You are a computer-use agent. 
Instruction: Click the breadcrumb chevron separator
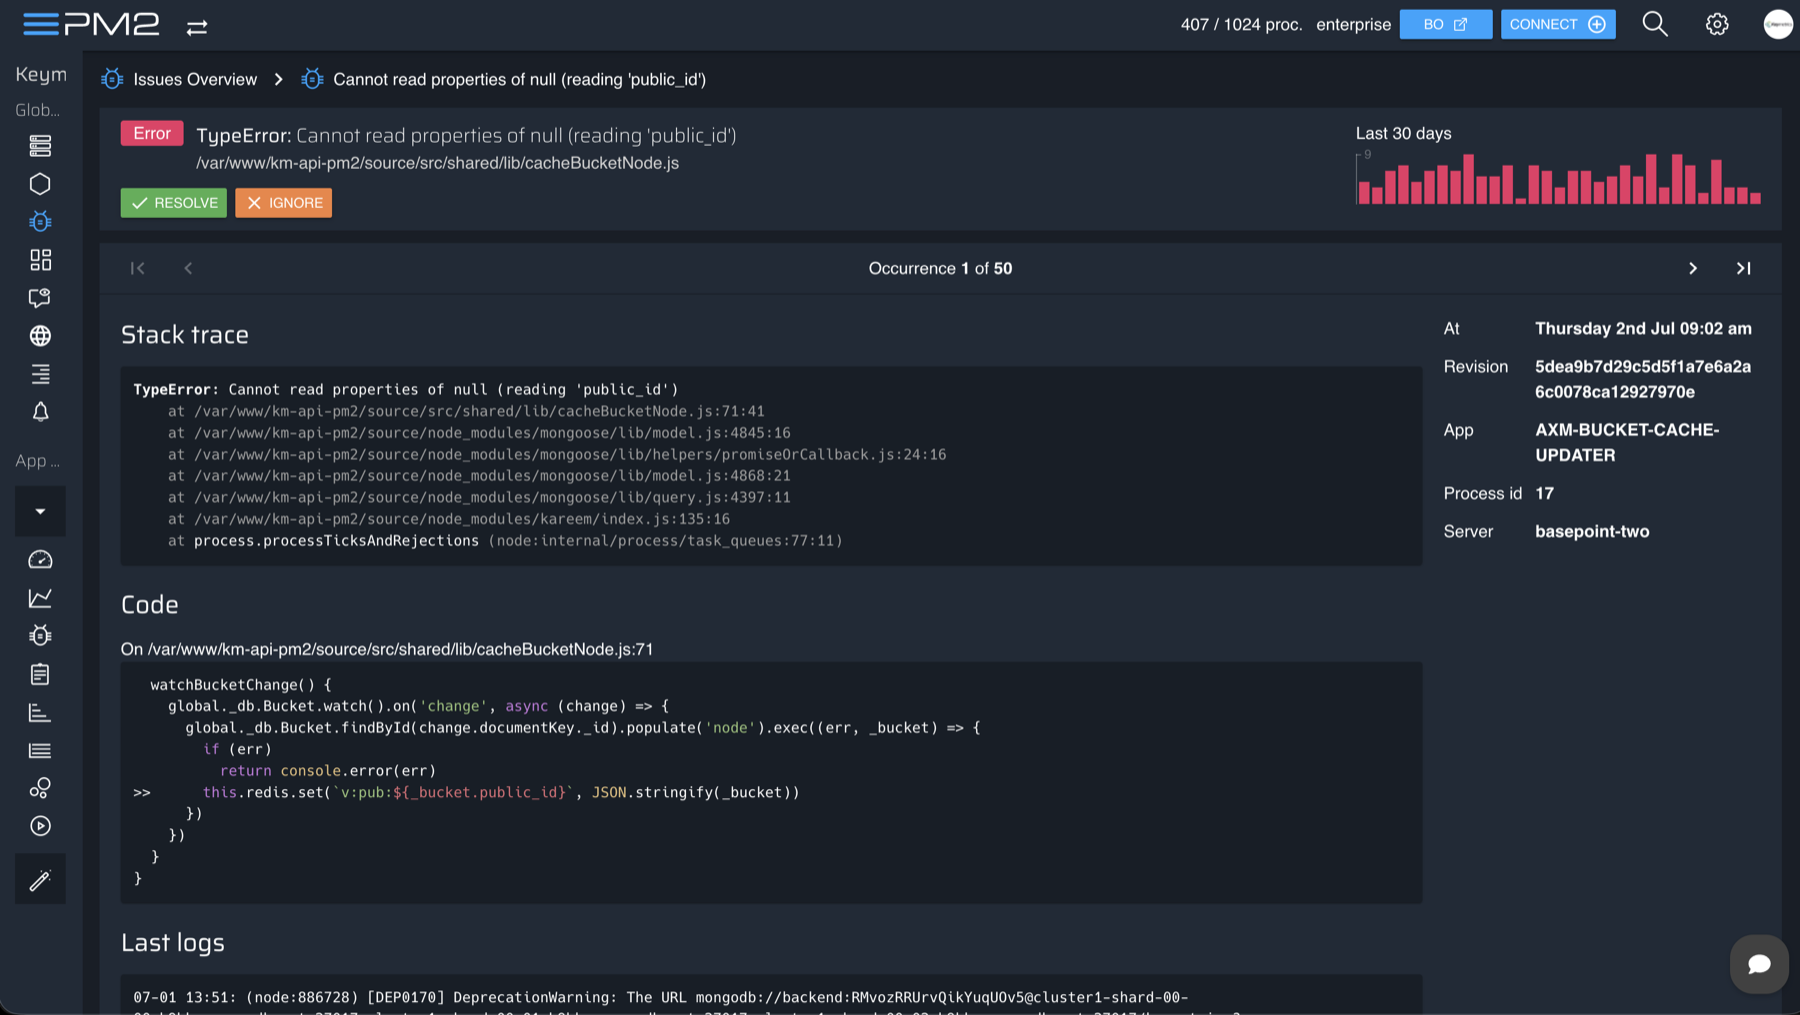click(279, 79)
